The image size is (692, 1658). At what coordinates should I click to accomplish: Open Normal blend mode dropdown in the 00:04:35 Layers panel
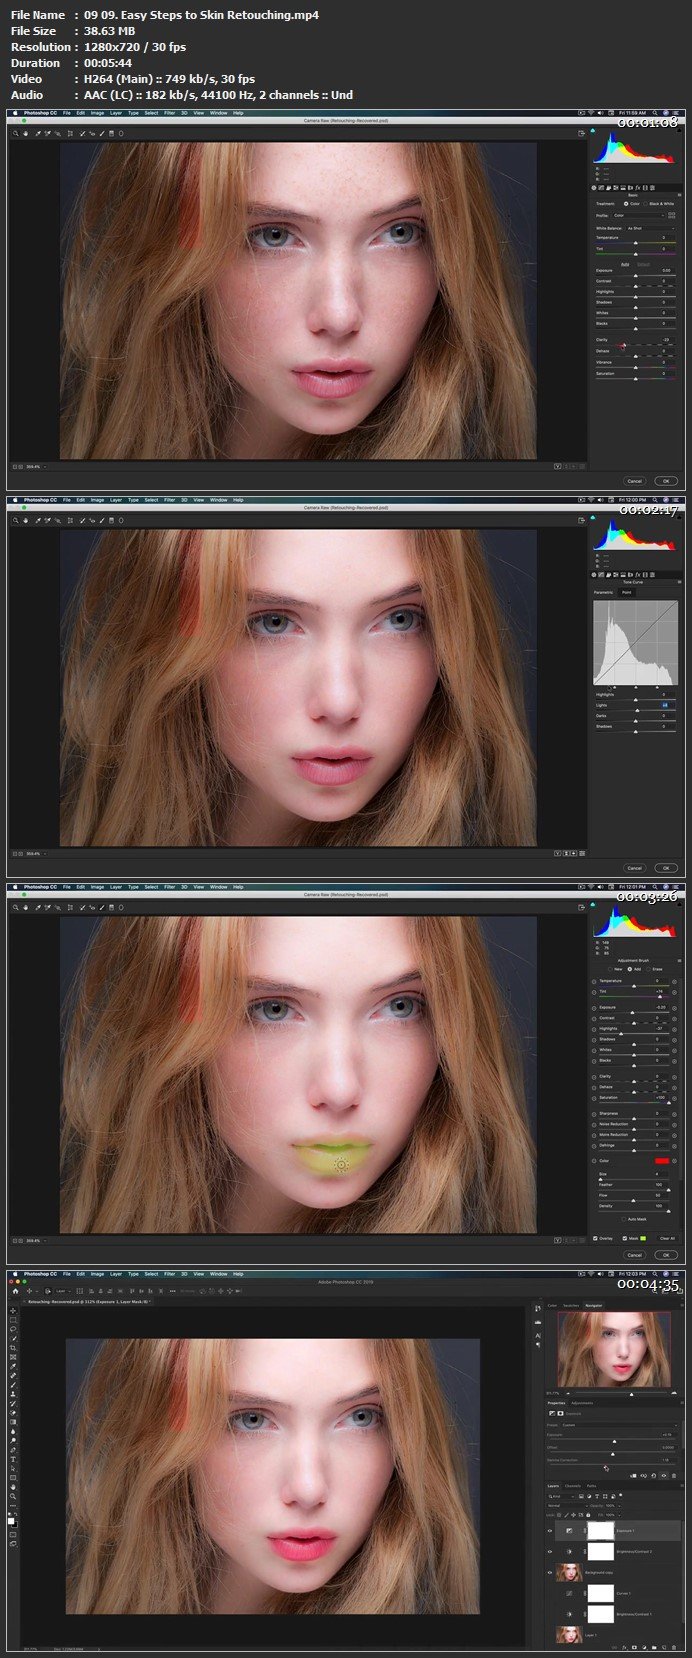[x=568, y=1506]
